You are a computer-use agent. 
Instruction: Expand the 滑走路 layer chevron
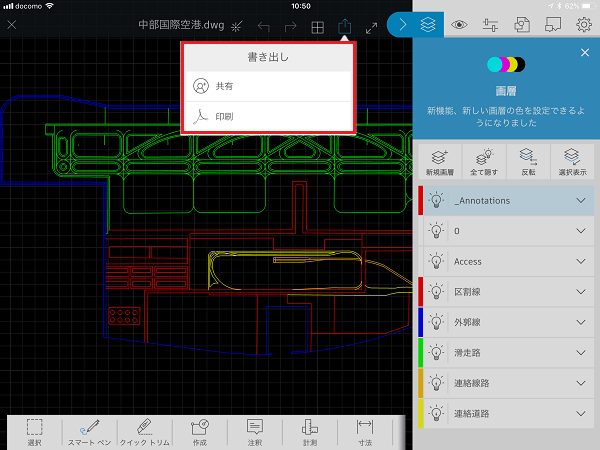[x=581, y=353]
